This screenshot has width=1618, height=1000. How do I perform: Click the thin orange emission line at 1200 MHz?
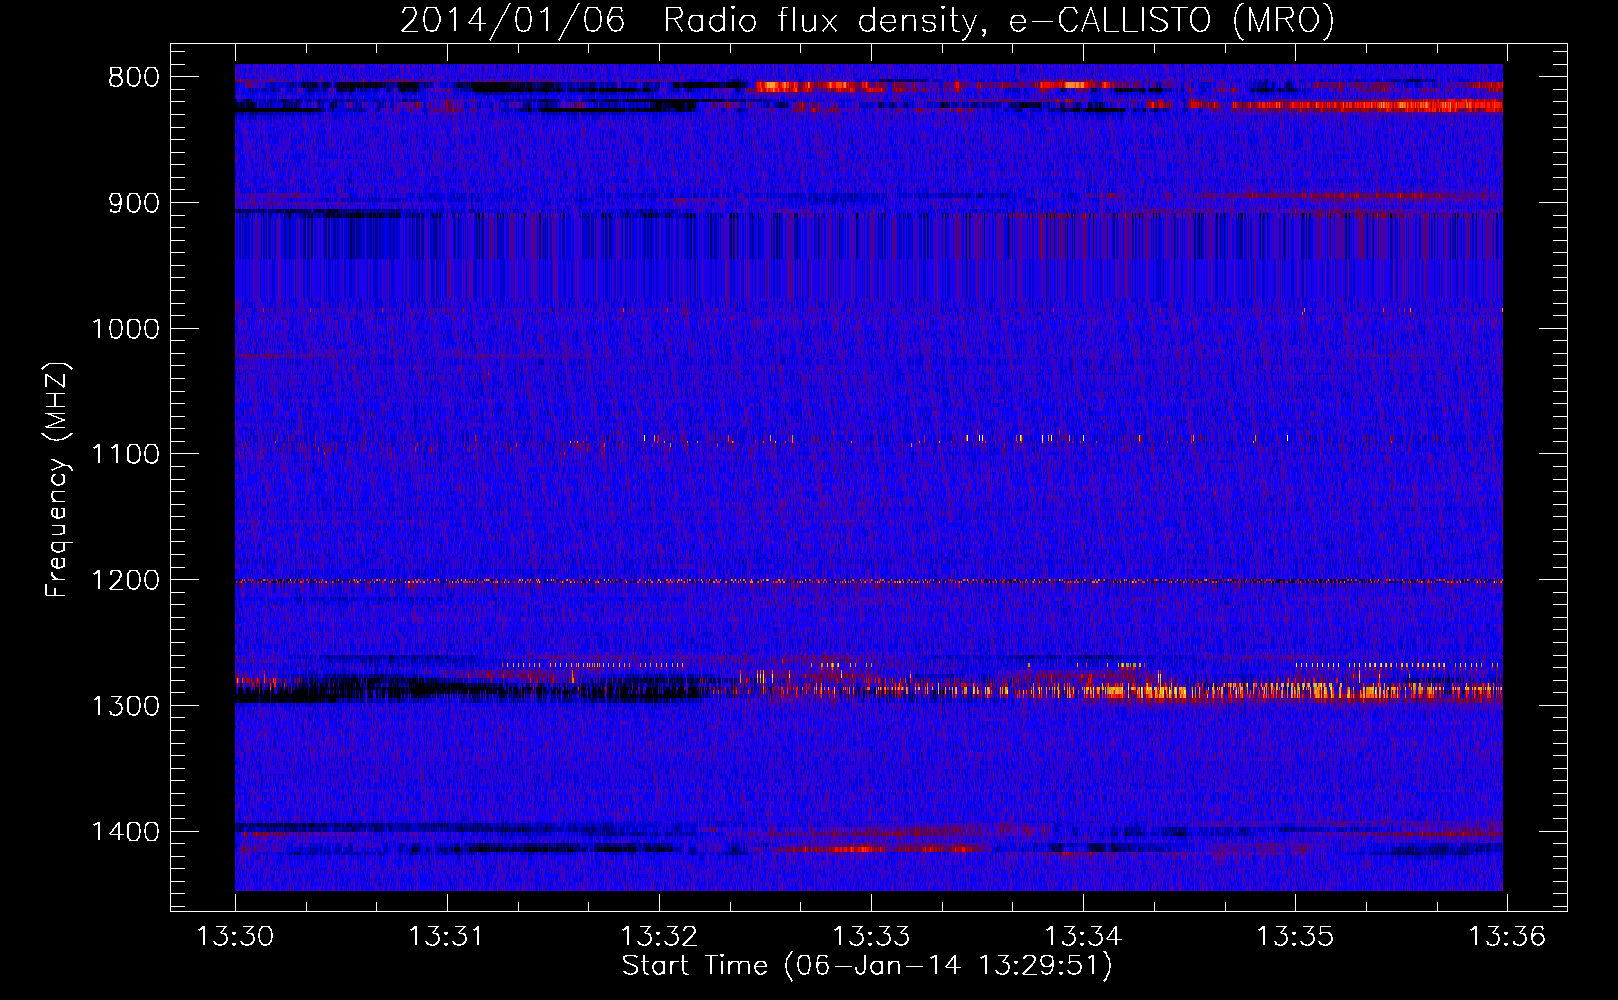869,581
